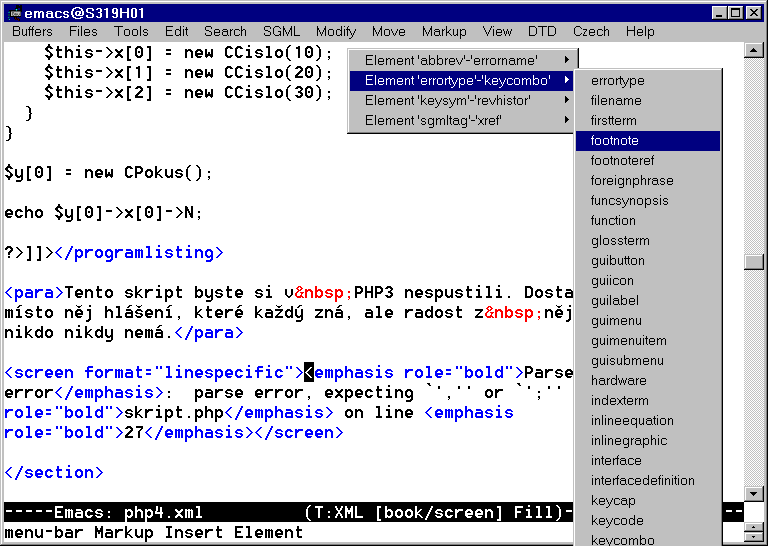Maximize the emacs window
Viewport: 768px width, 546px height.
[736, 13]
